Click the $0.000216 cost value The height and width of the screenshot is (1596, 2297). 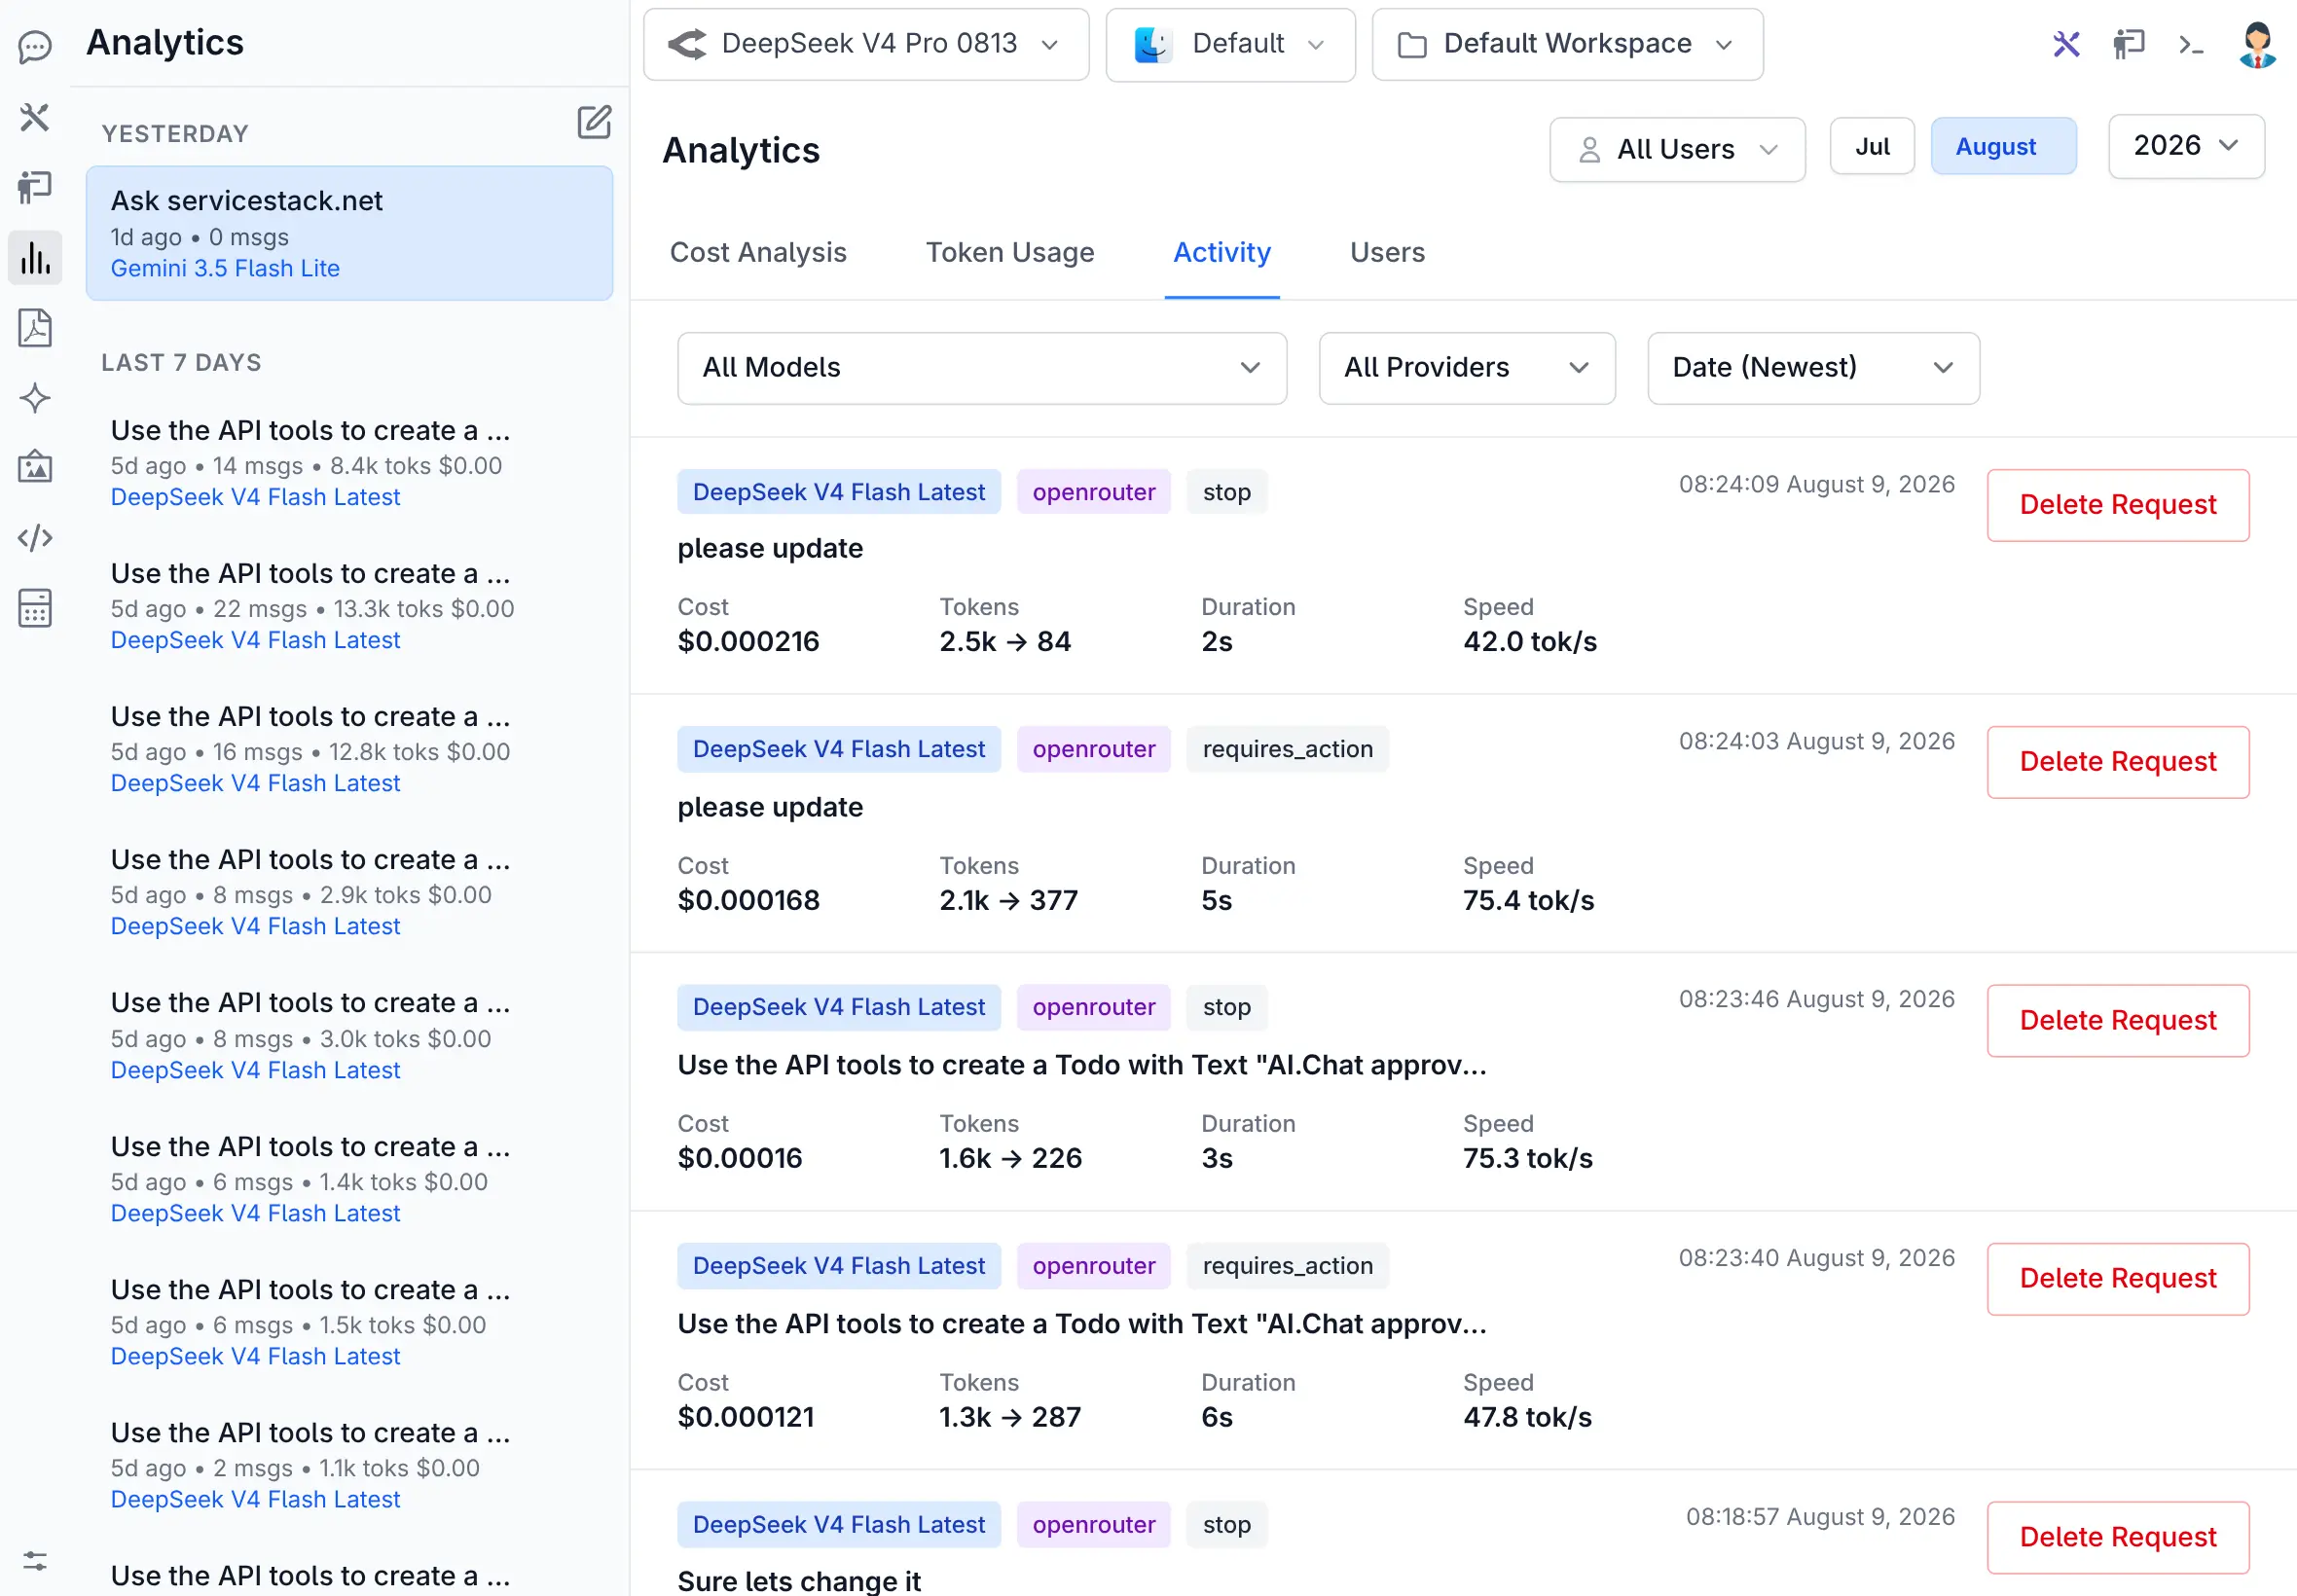748,641
